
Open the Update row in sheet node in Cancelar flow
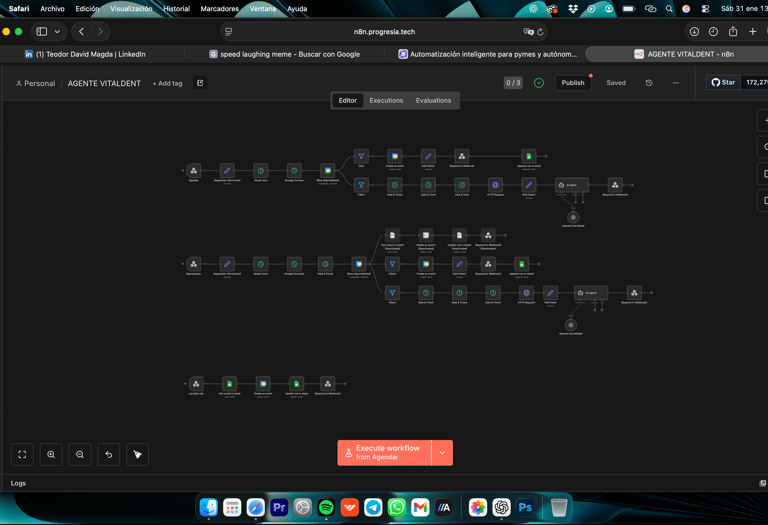[296, 384]
